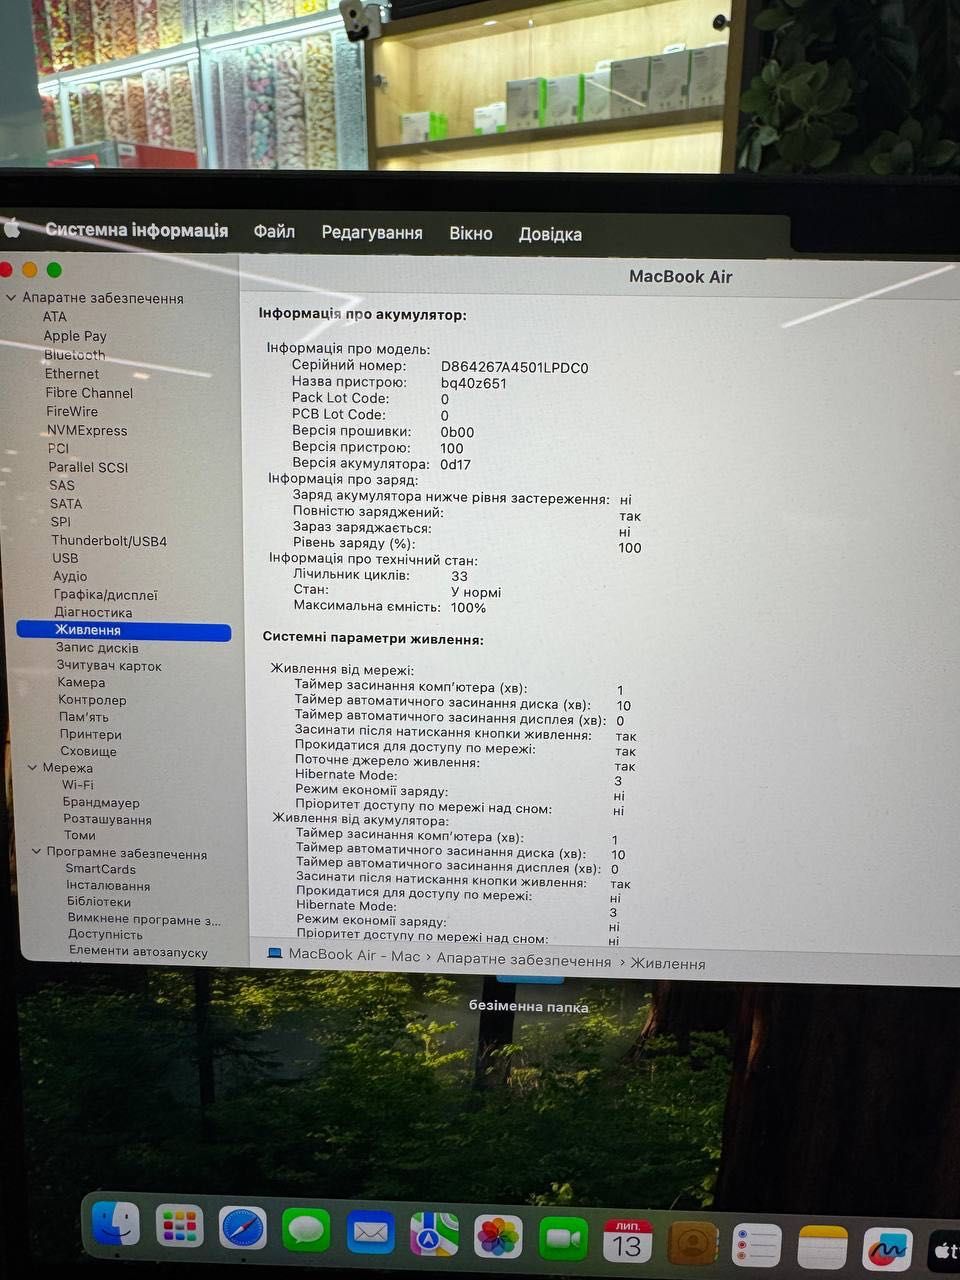Select Графіка/дисплеї in the sidebar

pos(106,594)
